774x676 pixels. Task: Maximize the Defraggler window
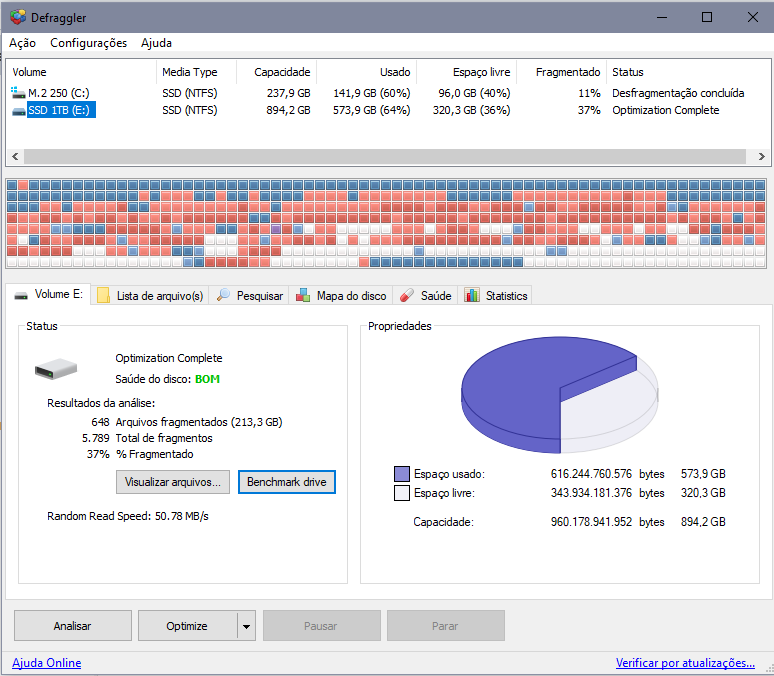[707, 17]
